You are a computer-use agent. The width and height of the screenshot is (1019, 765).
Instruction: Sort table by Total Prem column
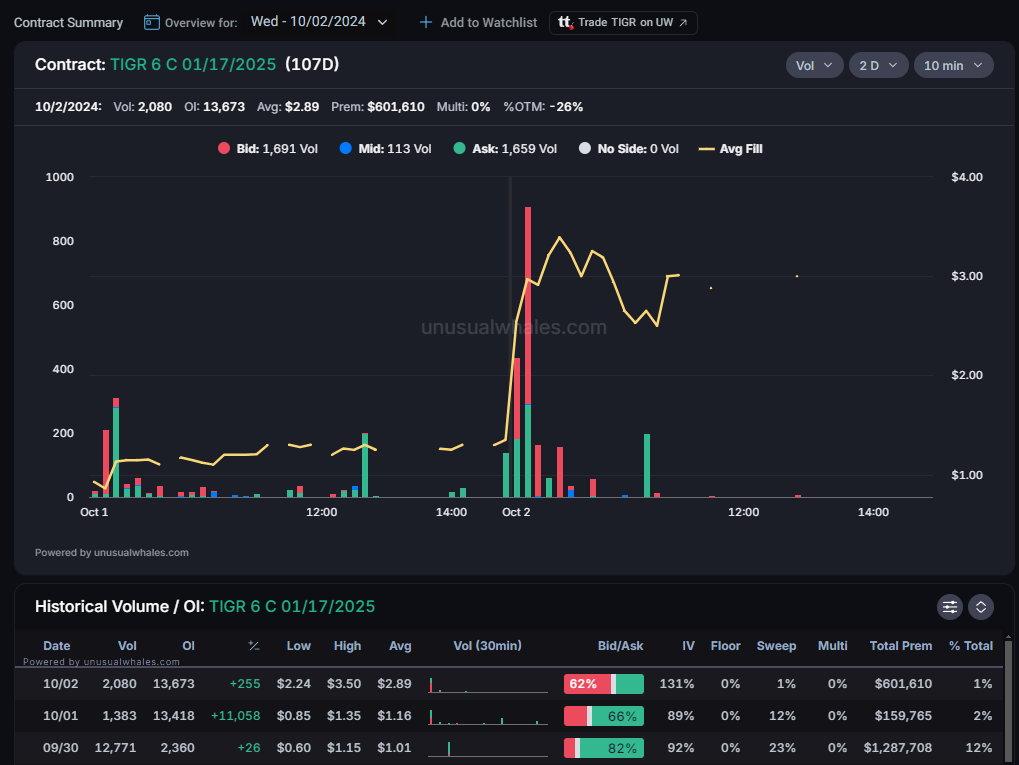pos(901,645)
